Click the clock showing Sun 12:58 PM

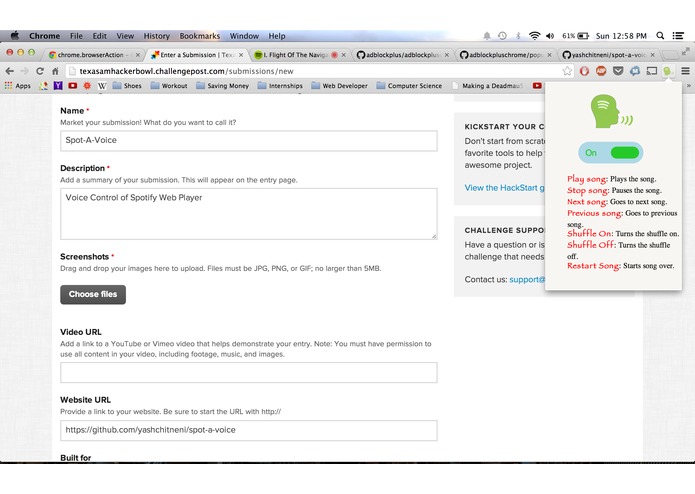[621, 36]
